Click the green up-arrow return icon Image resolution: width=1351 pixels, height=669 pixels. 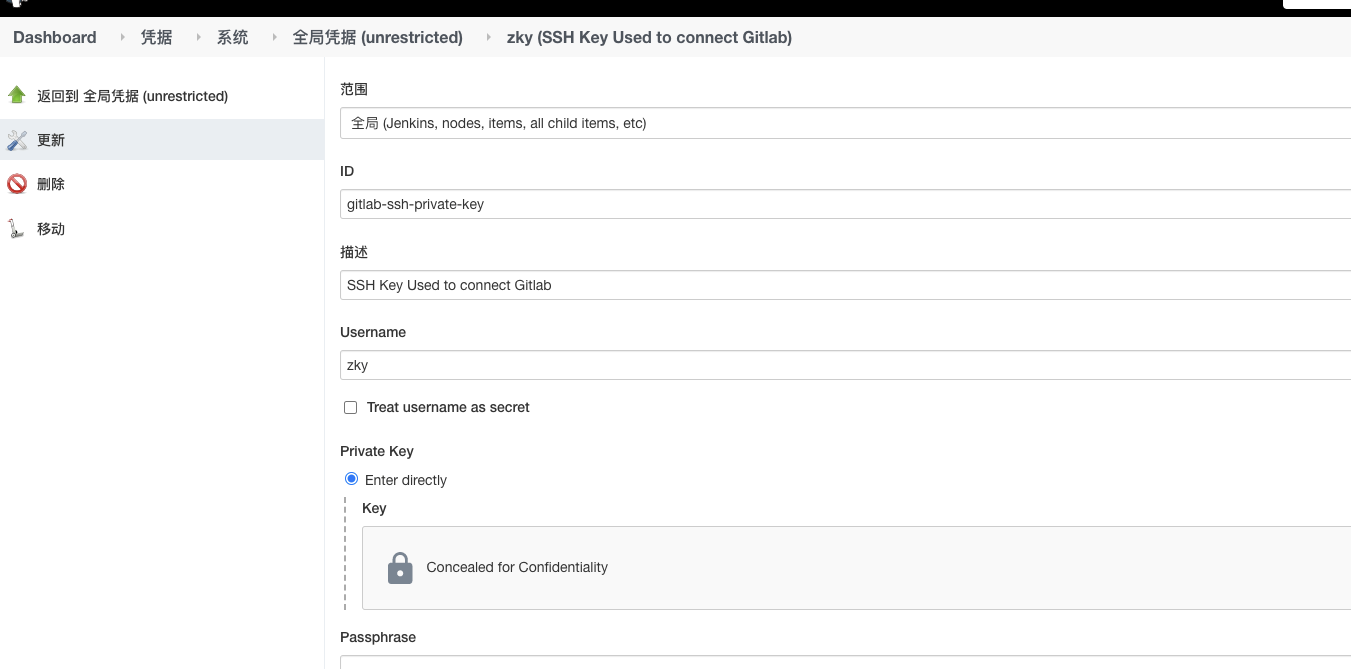click(17, 95)
